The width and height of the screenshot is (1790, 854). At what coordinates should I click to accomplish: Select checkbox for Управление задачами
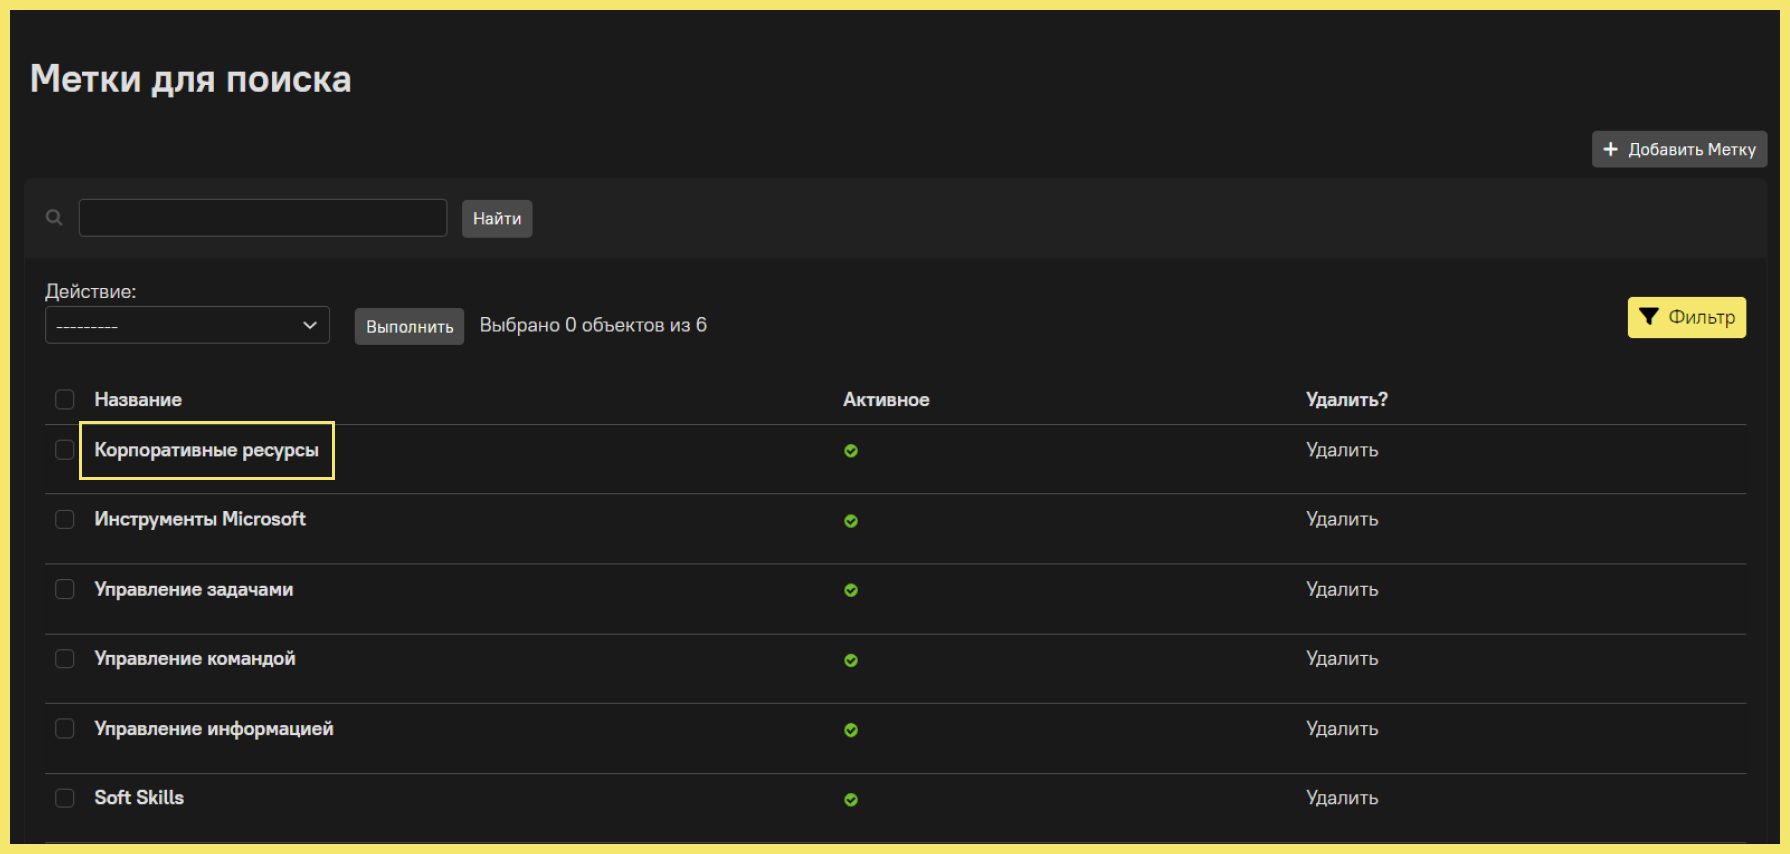coord(65,589)
